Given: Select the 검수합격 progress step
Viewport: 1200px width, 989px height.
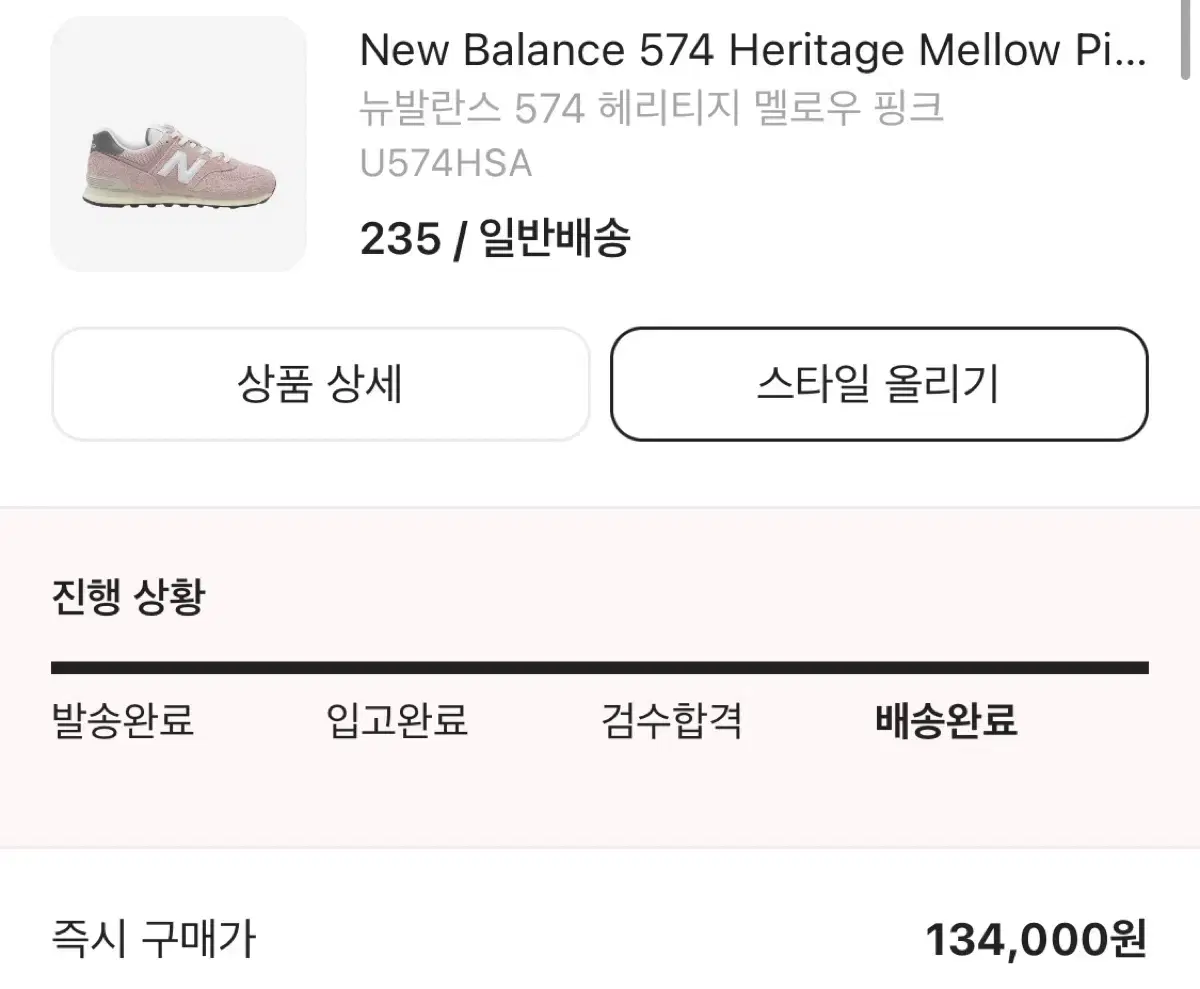Looking at the screenshot, I should [672, 720].
